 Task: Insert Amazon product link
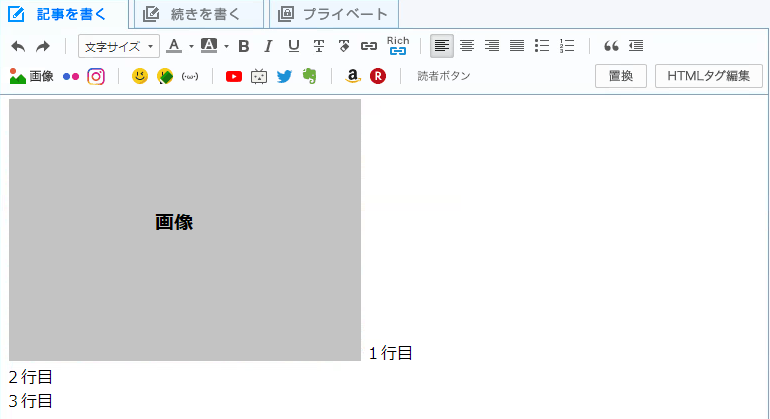click(x=353, y=76)
